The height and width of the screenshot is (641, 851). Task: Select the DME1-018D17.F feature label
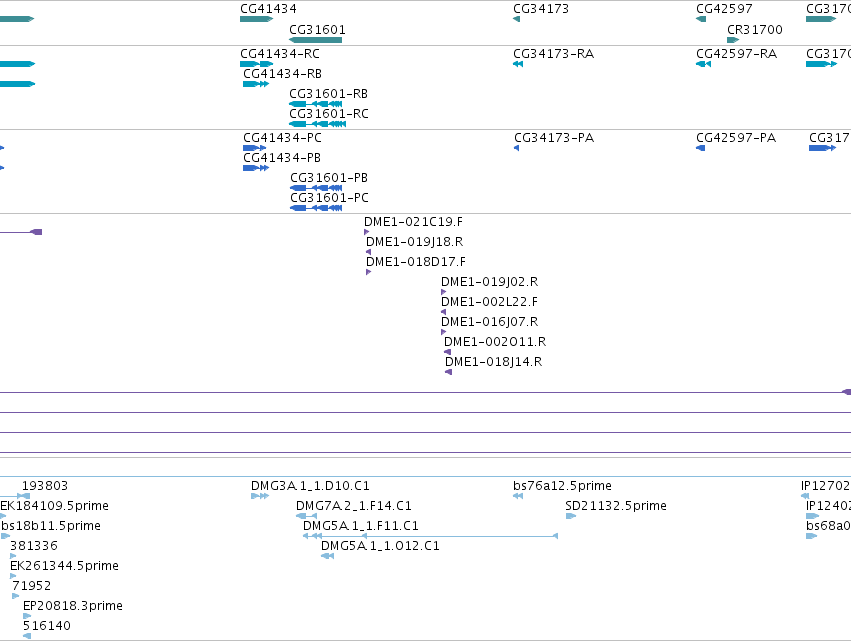416,262
